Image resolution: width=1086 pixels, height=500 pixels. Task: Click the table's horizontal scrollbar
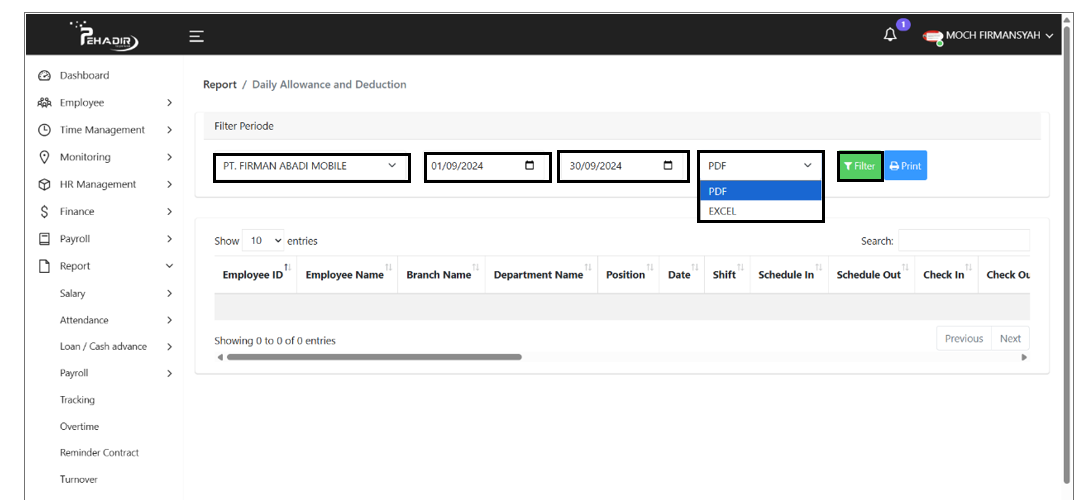tap(374, 357)
